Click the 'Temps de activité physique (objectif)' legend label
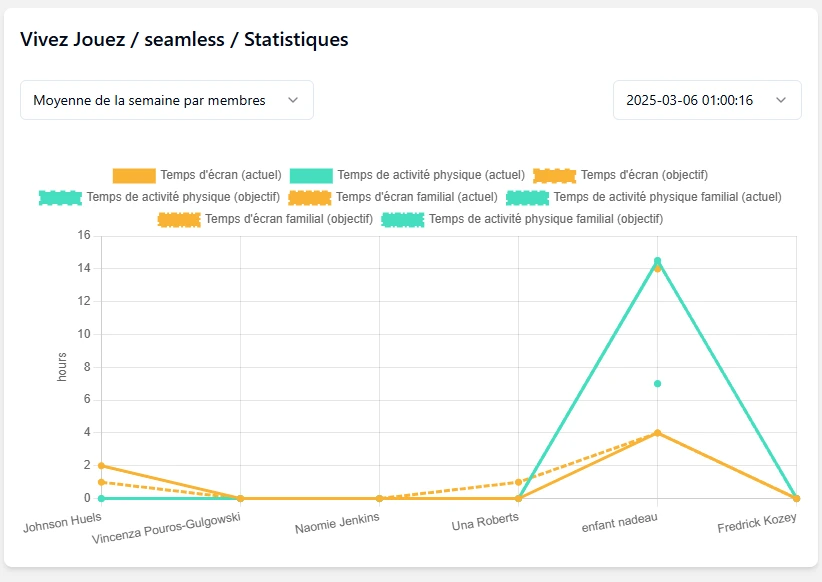822x582 pixels. 183,197
